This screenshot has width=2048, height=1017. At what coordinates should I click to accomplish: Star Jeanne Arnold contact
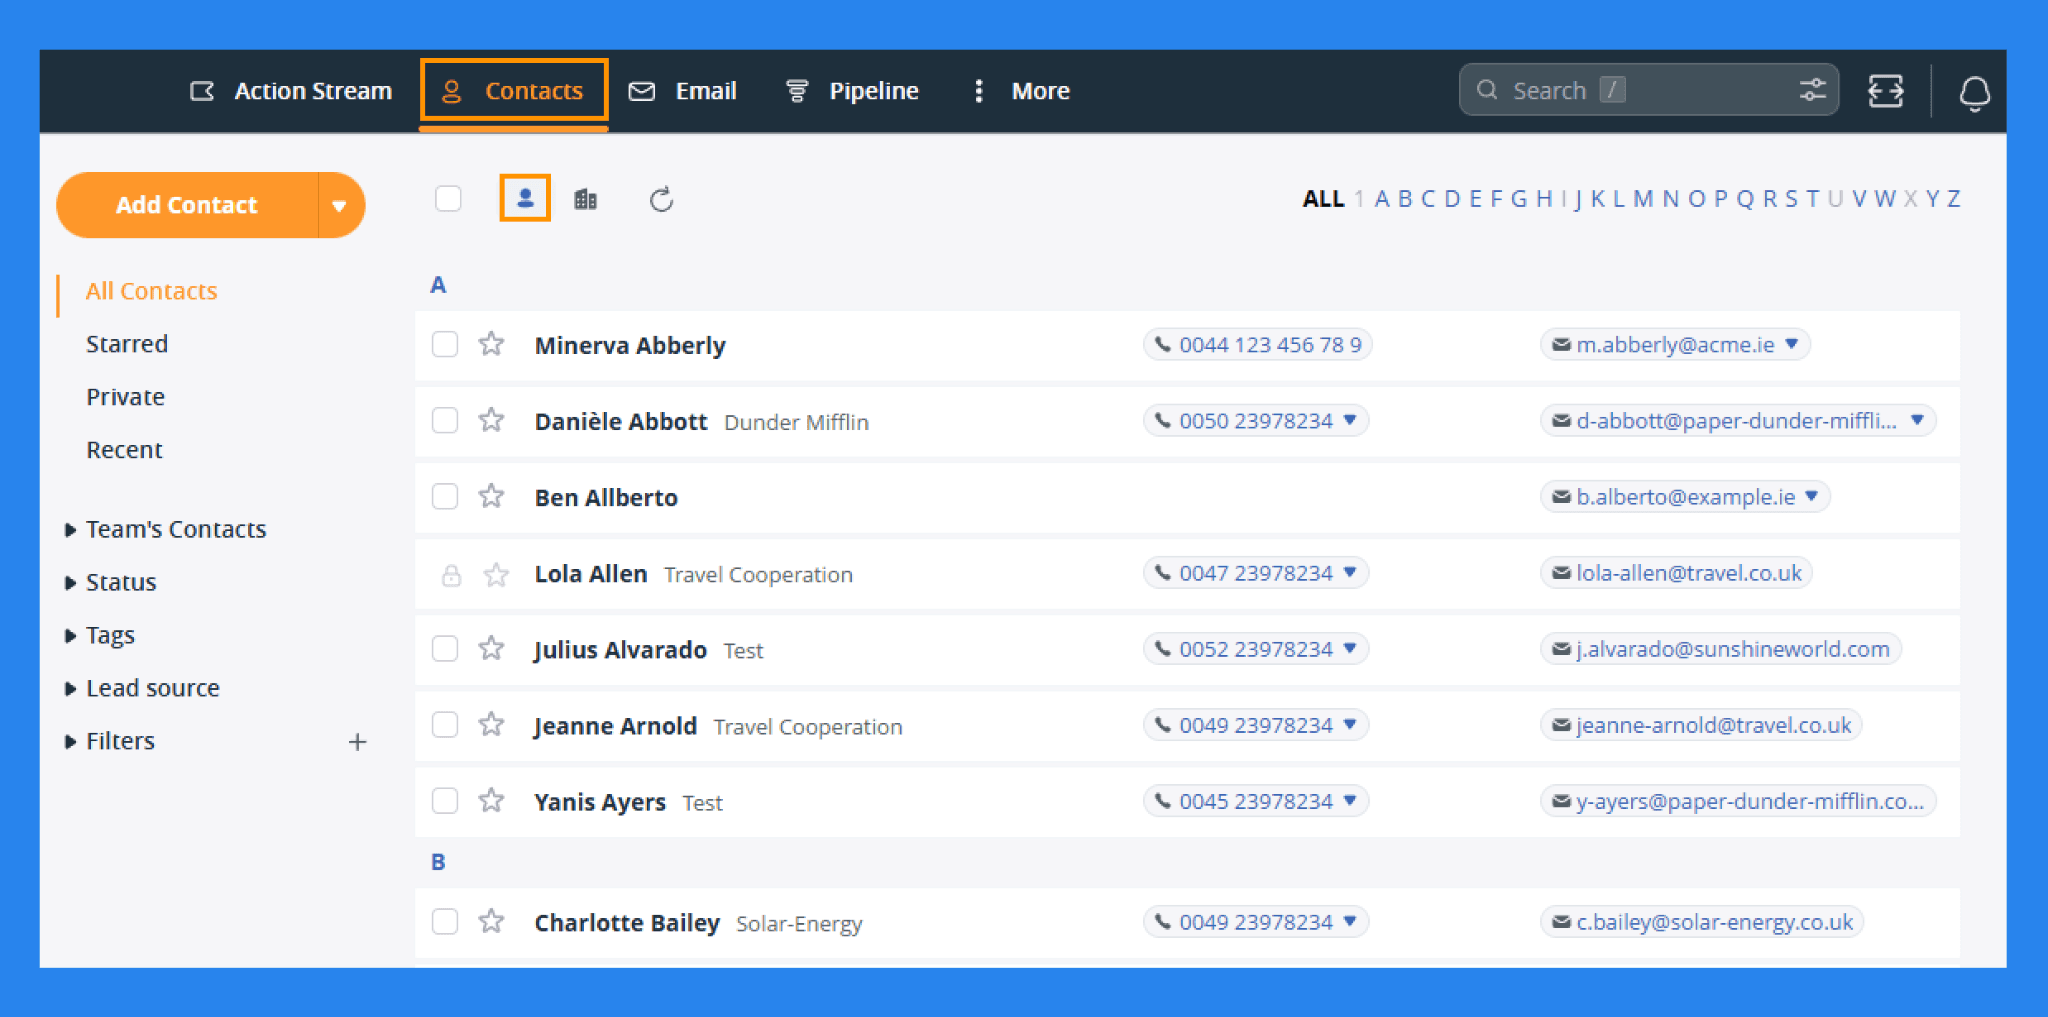(491, 724)
